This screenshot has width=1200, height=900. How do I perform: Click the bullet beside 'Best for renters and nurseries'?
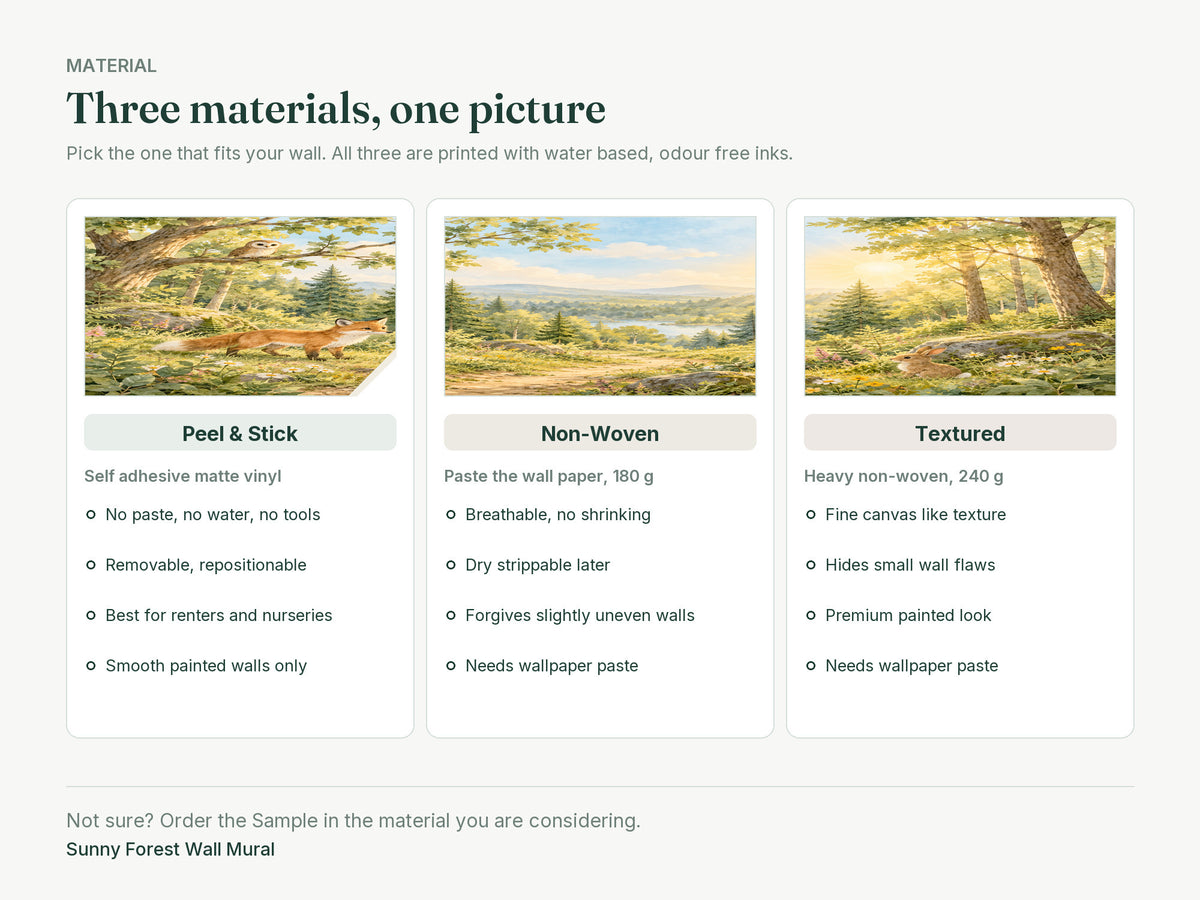click(x=91, y=615)
